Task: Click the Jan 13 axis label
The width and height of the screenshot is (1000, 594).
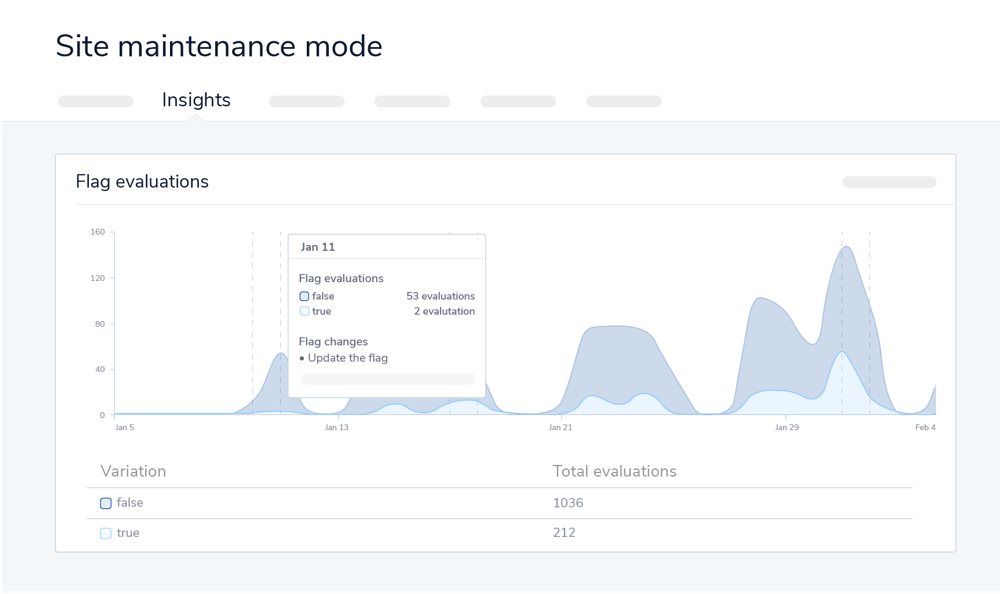Action: coord(337,427)
